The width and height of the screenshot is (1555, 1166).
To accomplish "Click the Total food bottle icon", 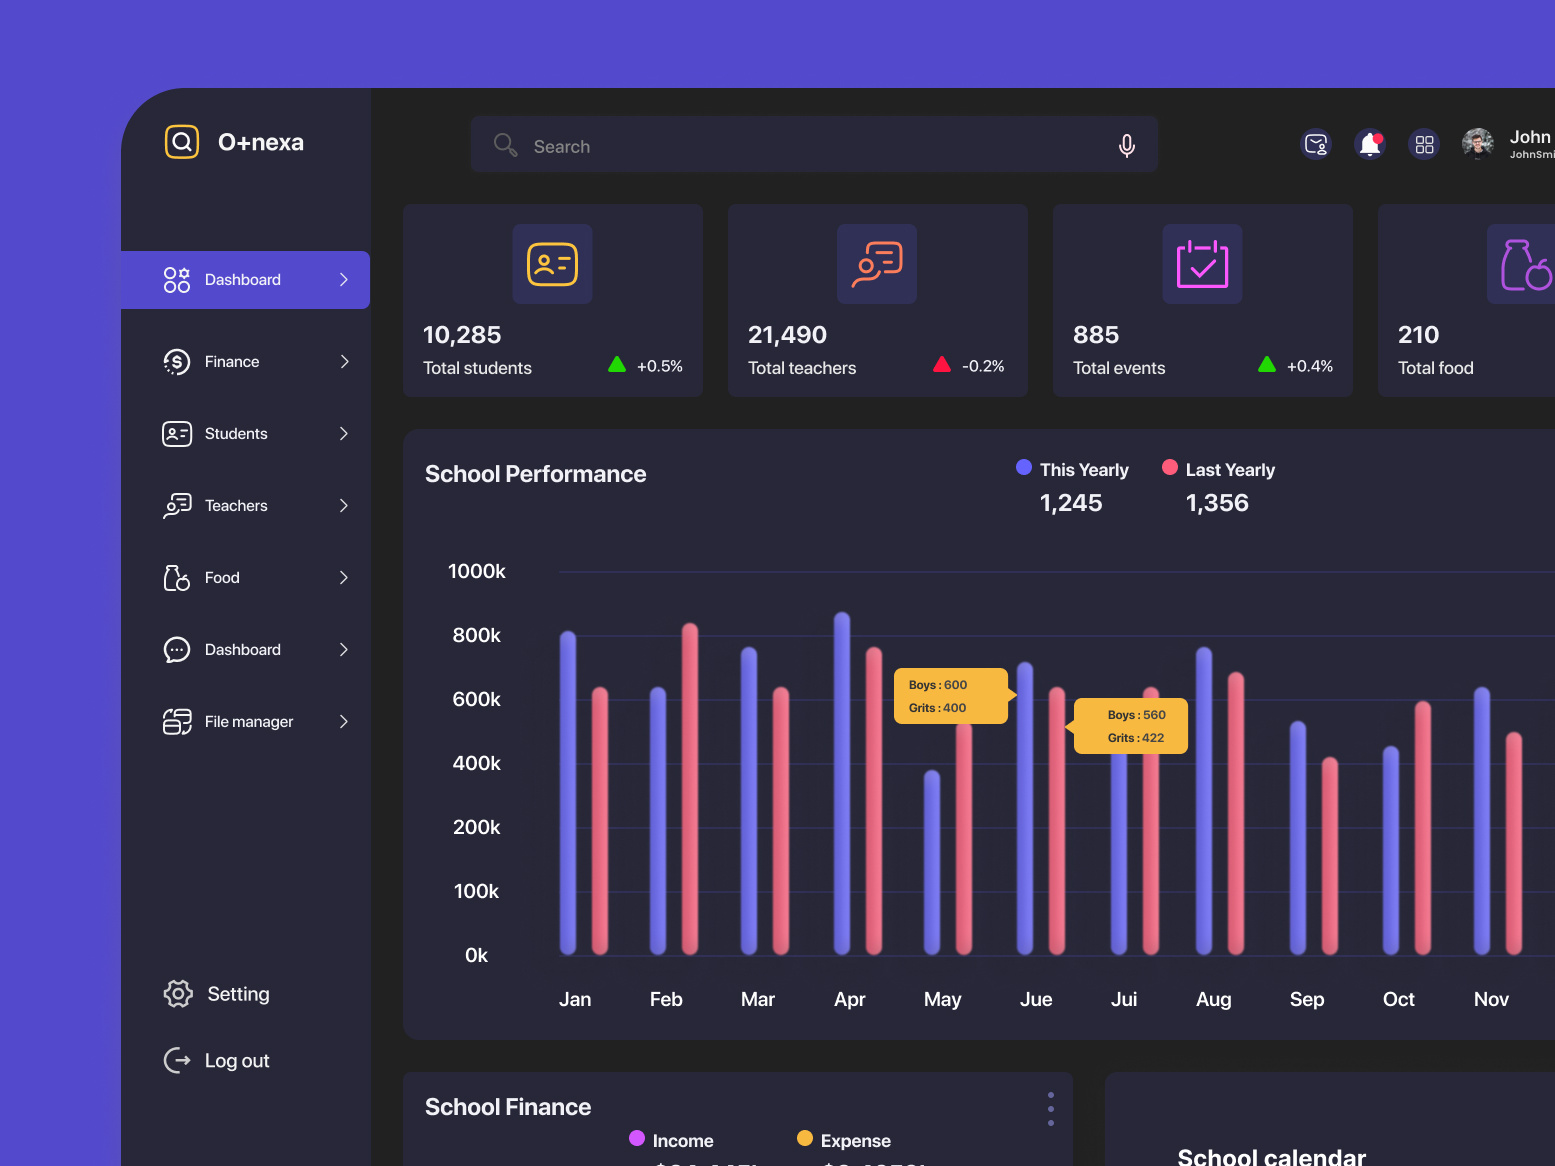I will [1523, 264].
